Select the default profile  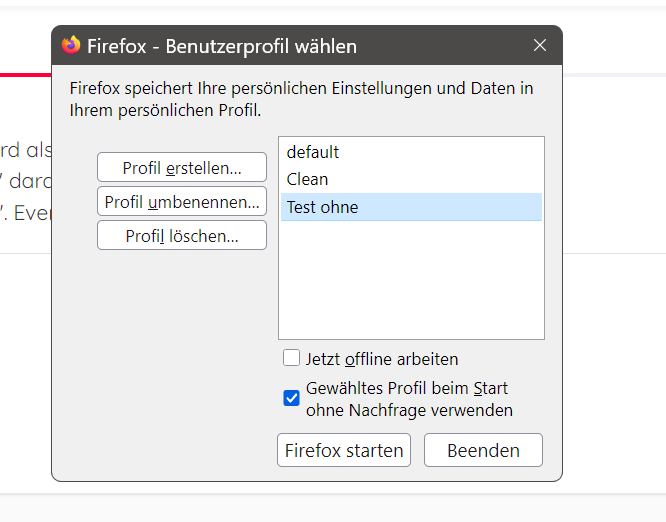coord(411,152)
